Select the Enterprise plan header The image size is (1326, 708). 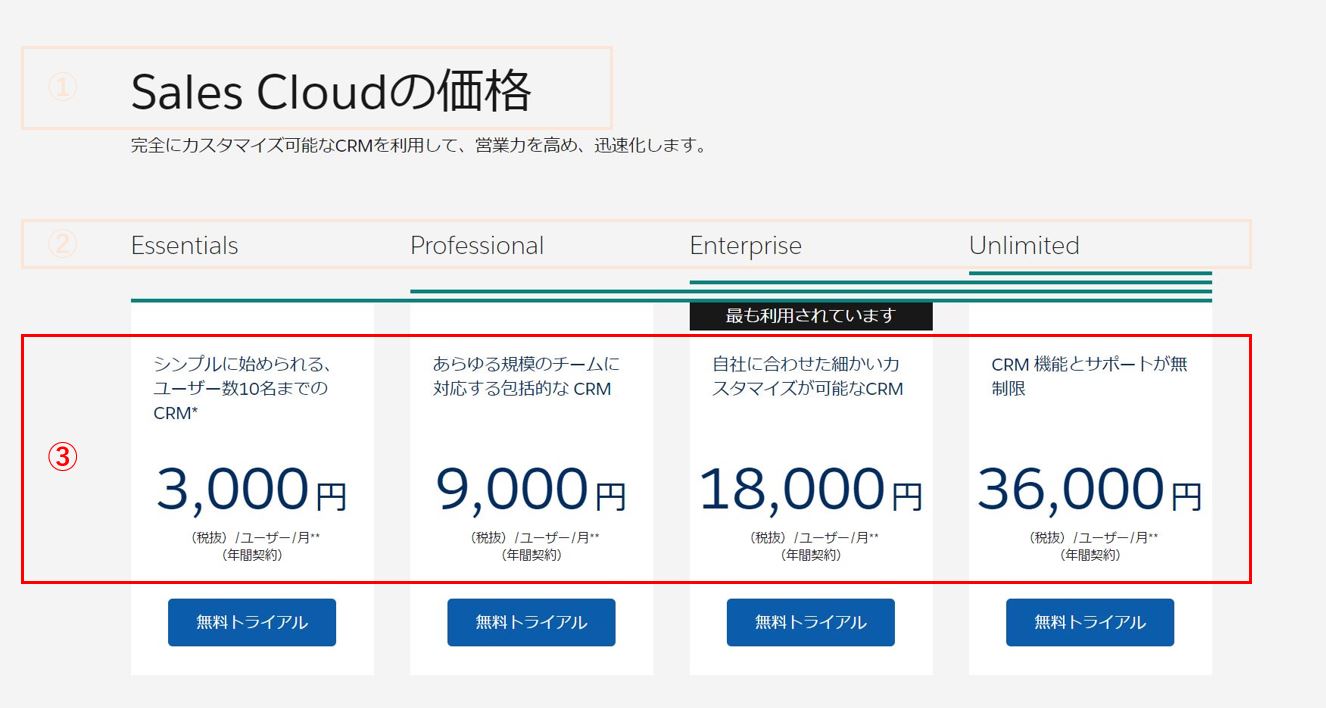coord(745,245)
